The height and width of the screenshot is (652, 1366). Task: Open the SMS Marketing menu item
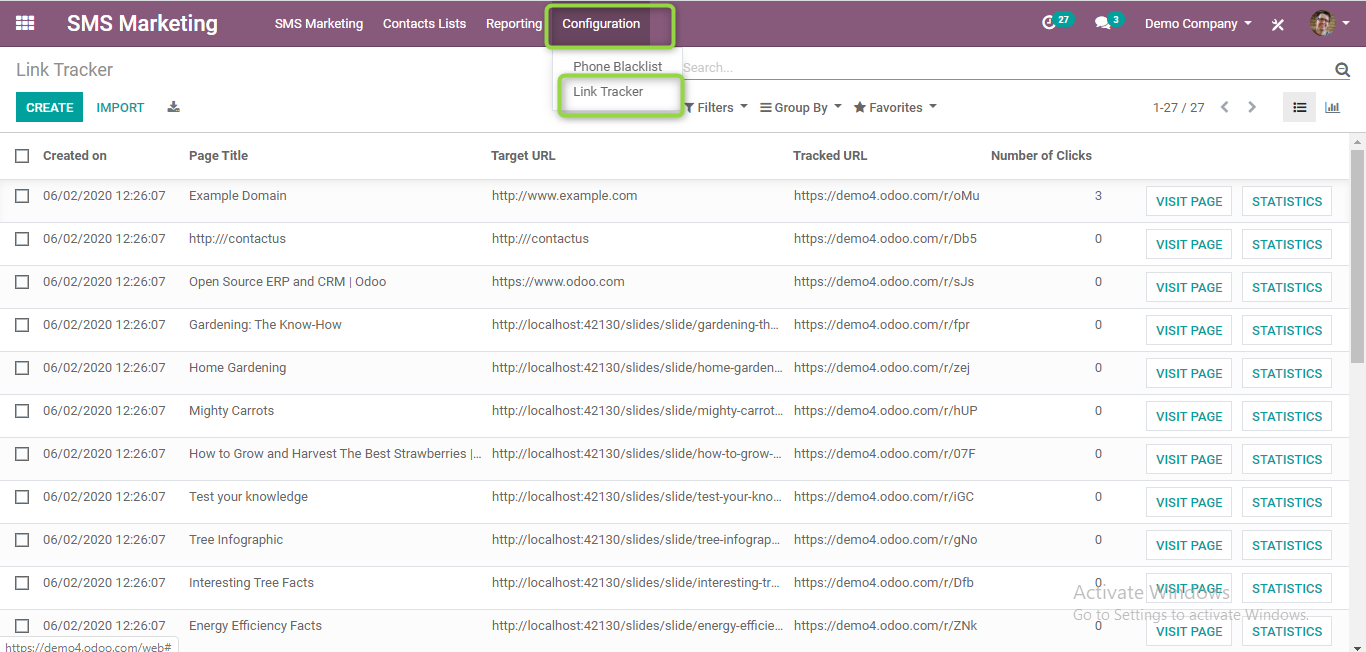(319, 23)
